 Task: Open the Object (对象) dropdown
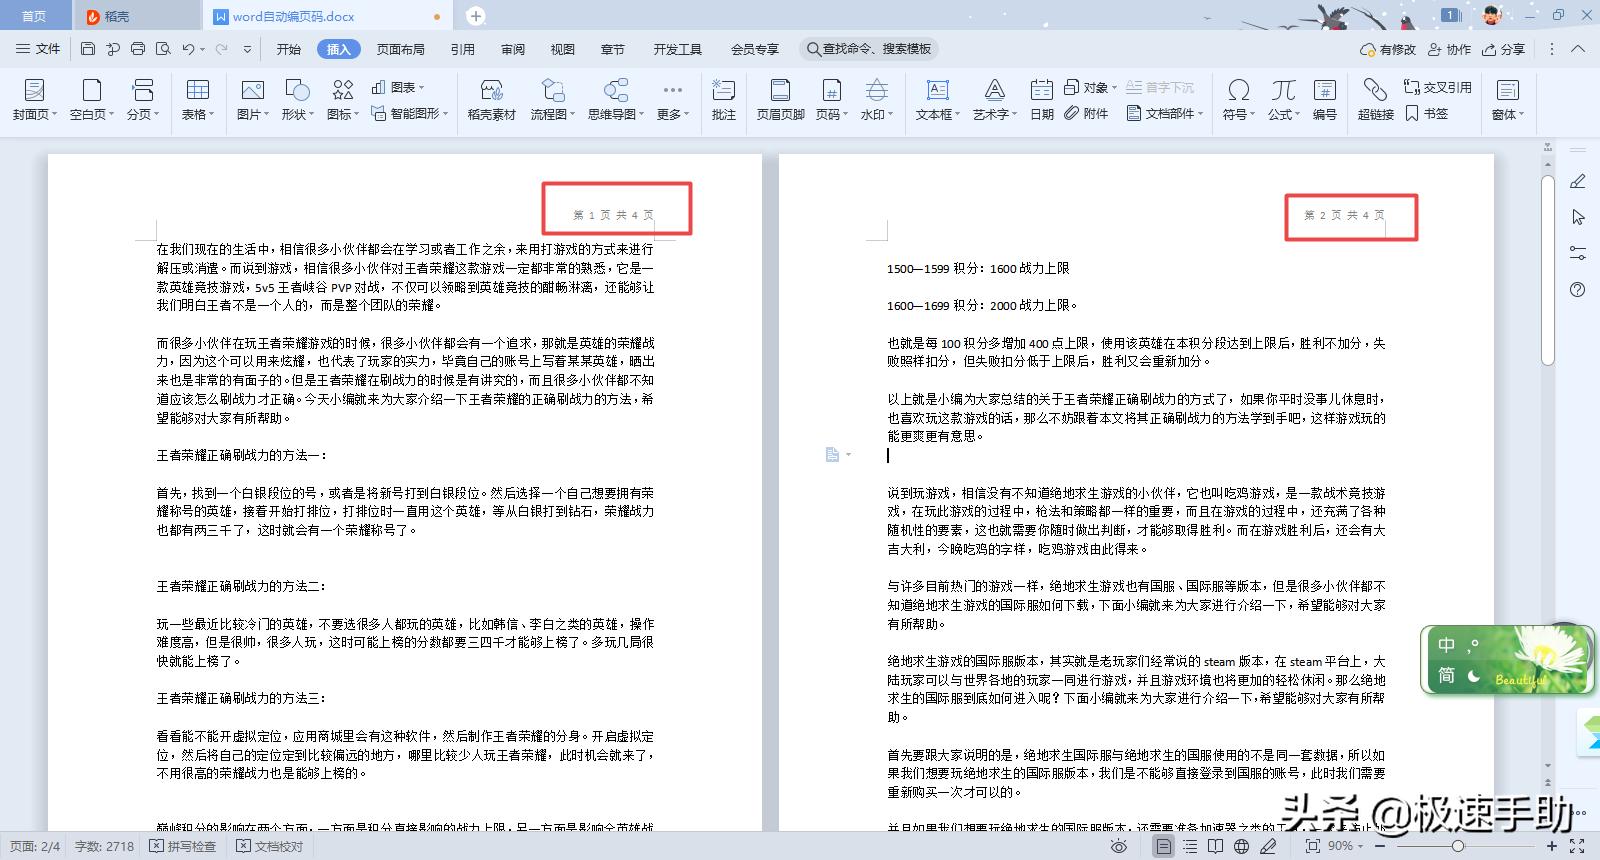(1090, 88)
